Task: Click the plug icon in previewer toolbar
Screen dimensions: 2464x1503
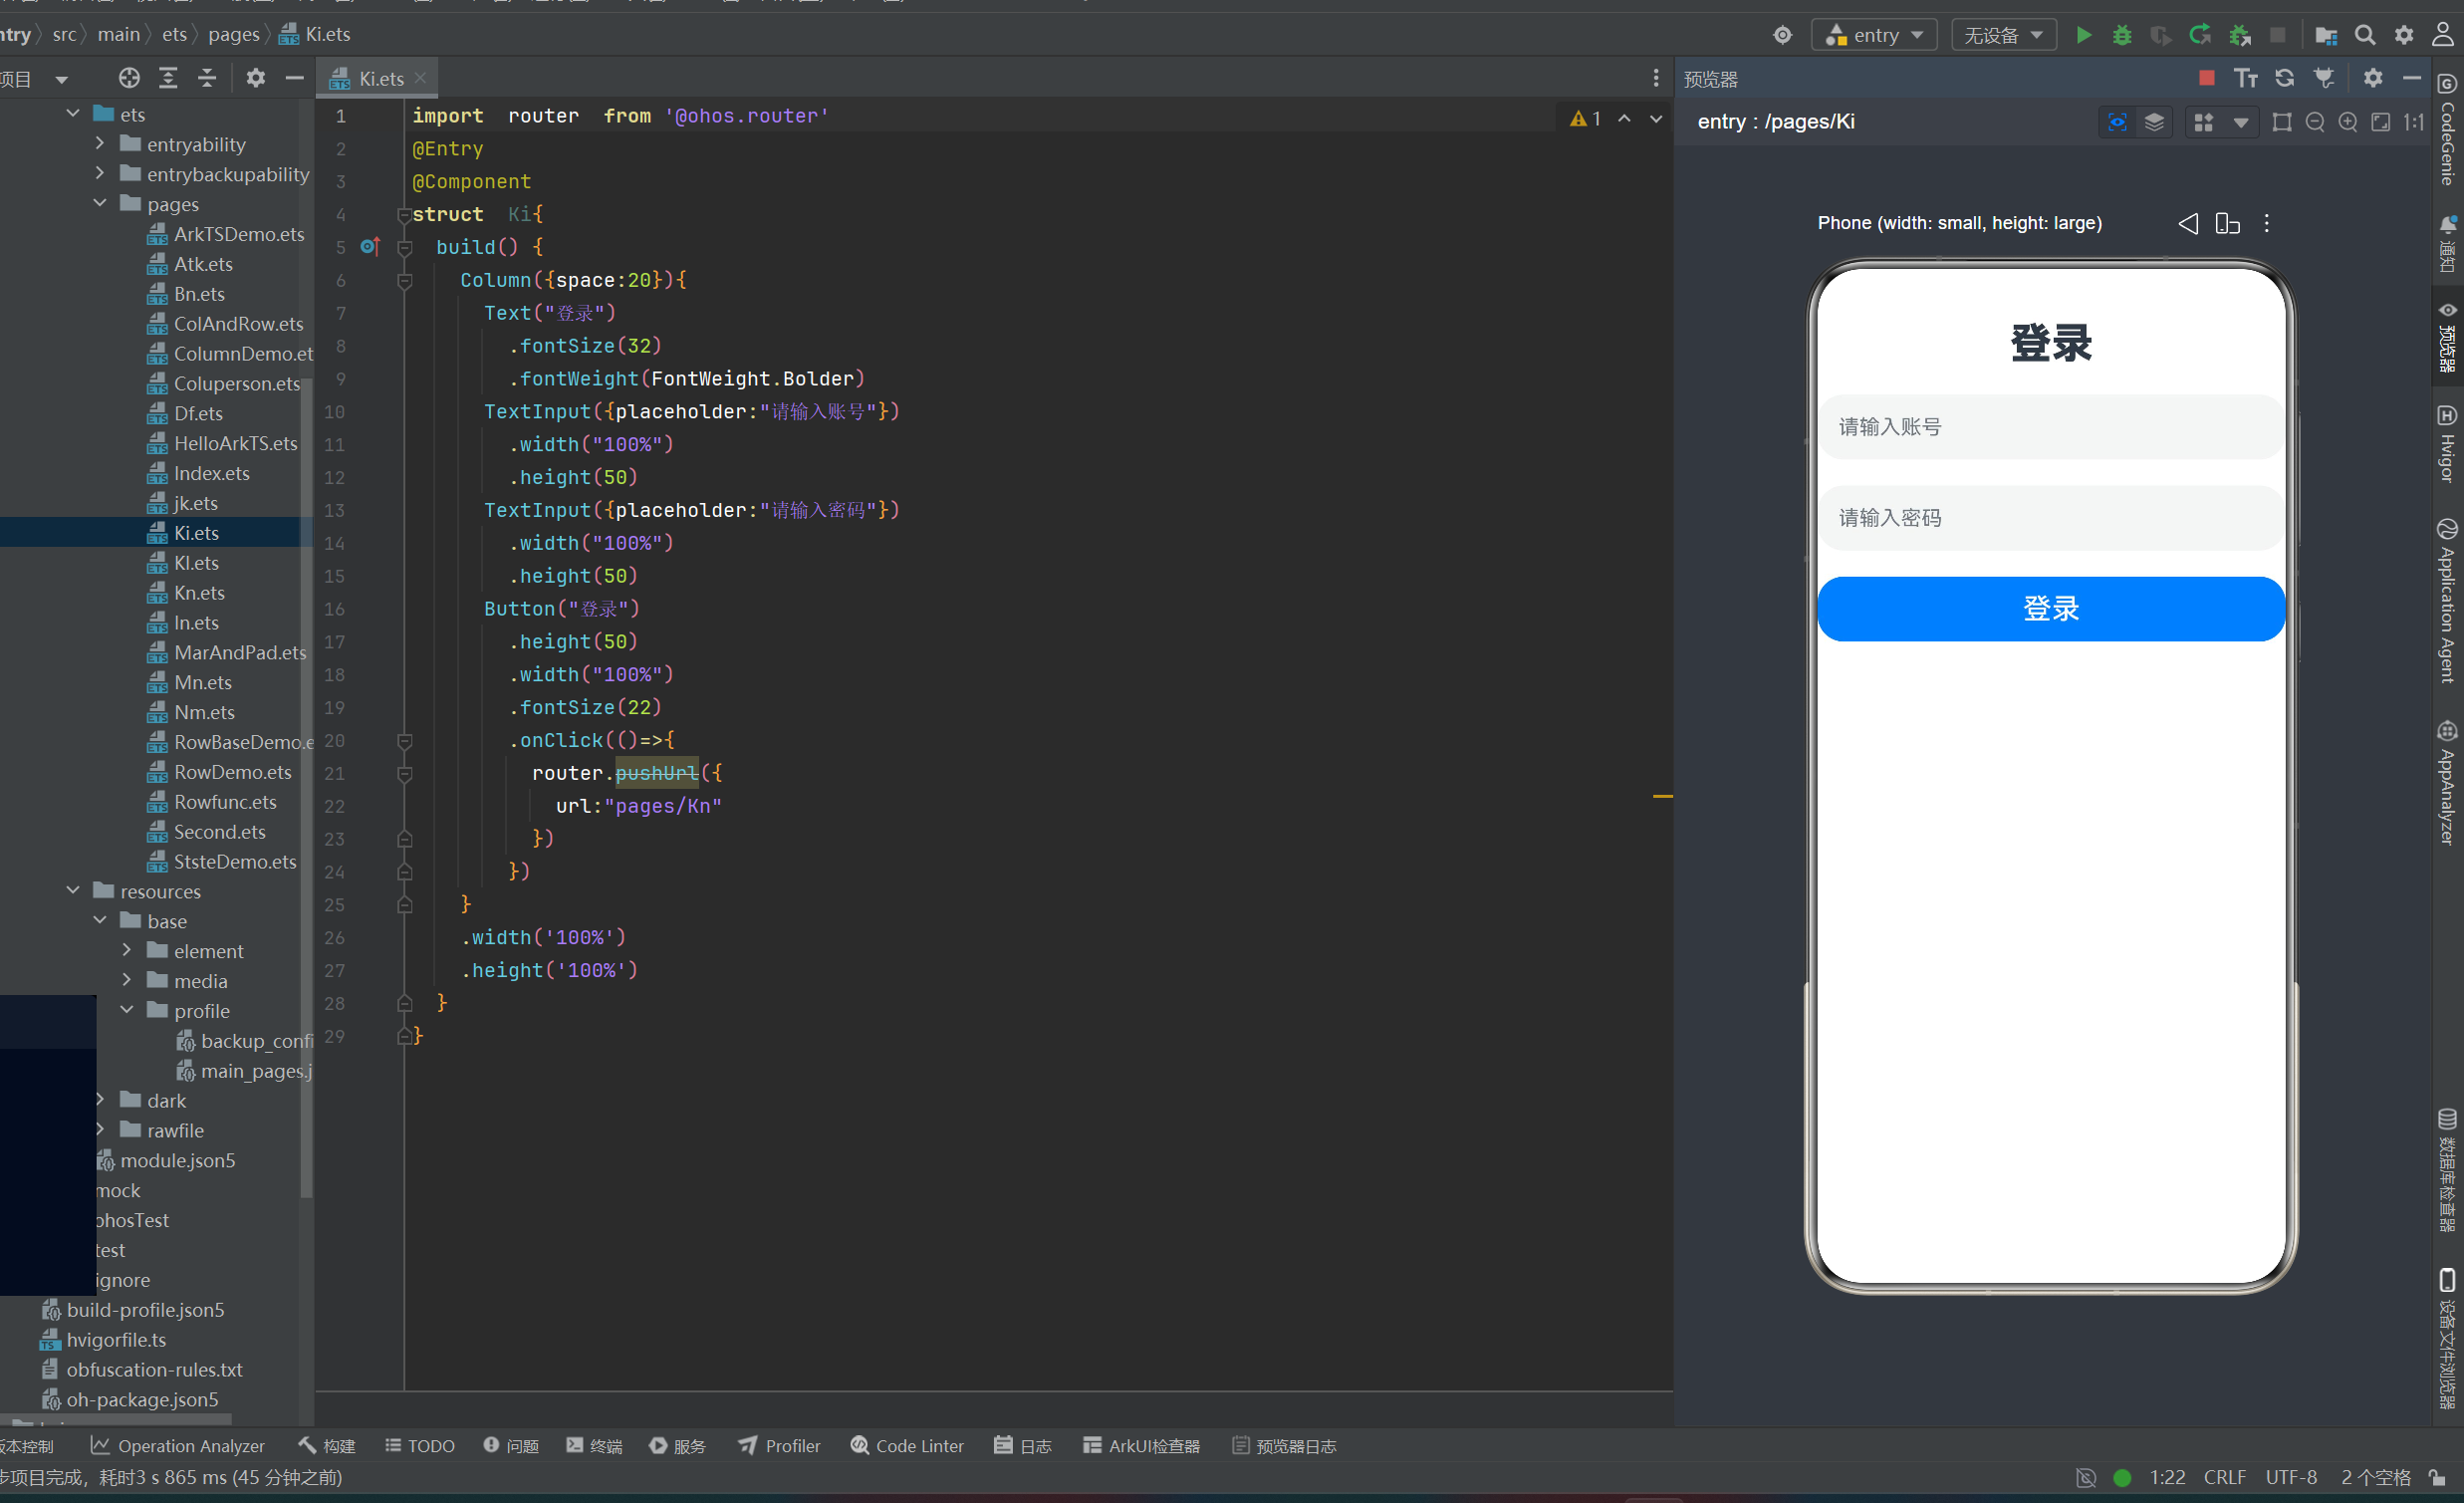Action: (2325, 78)
